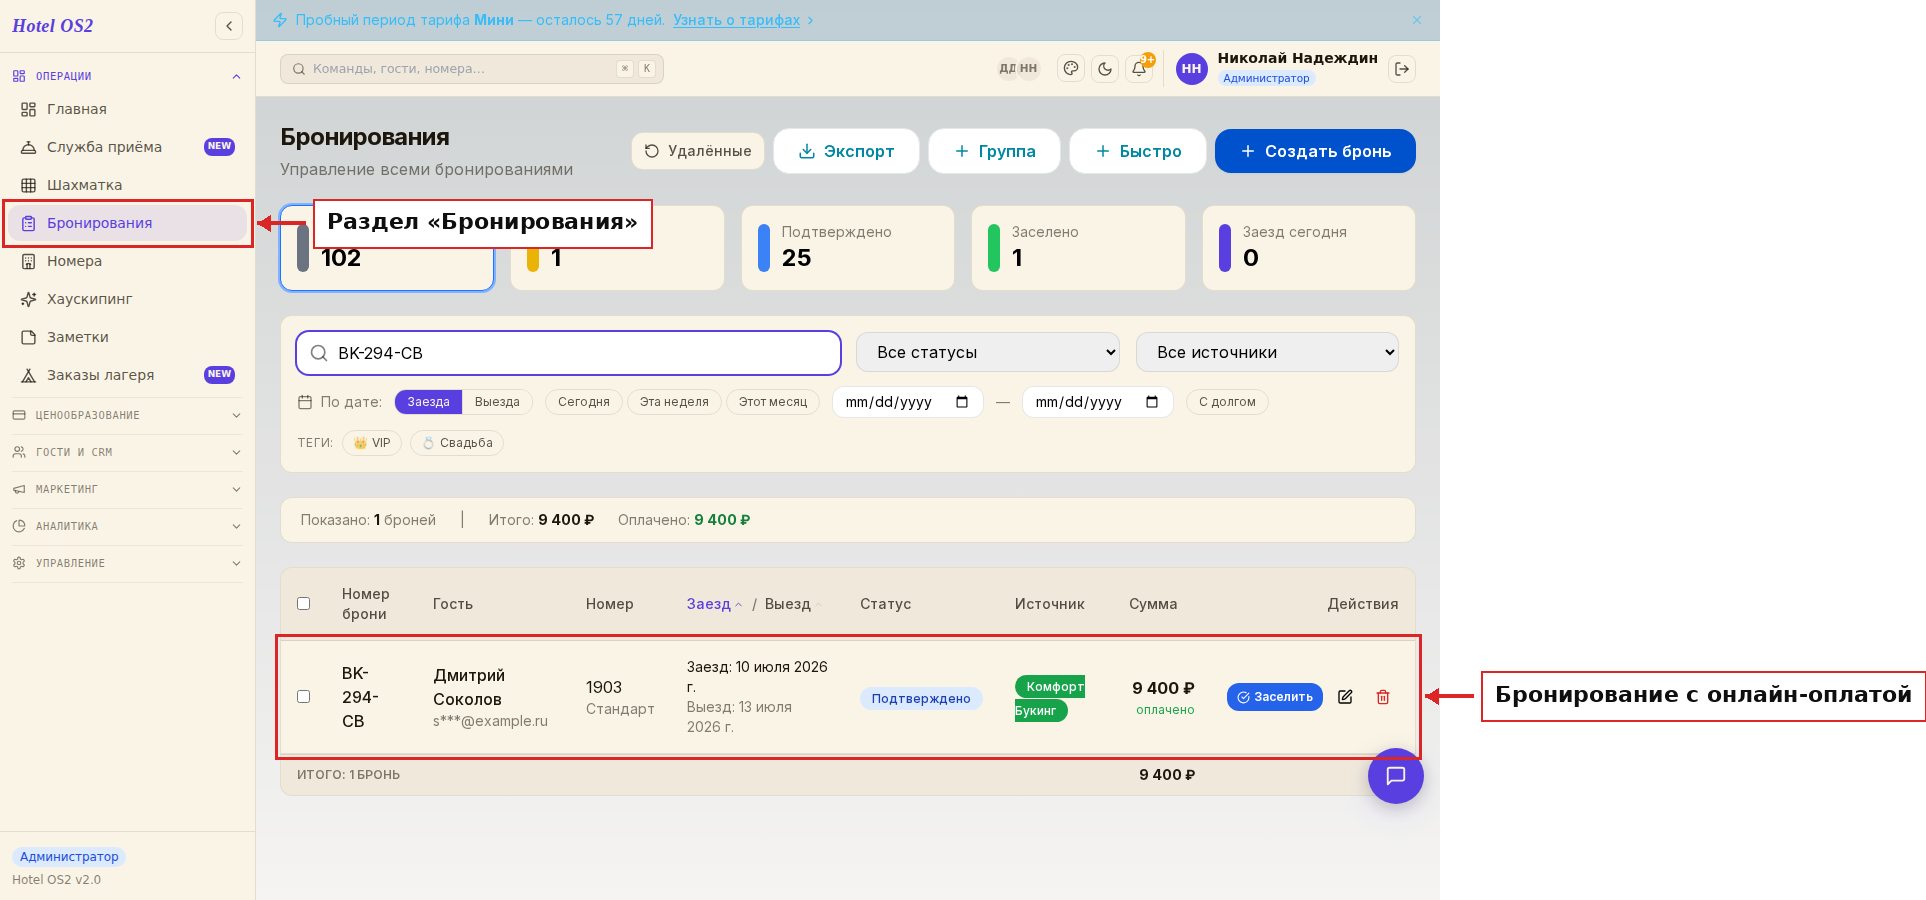1926x900 pixels.
Task: Click the booking search field
Action: point(568,353)
